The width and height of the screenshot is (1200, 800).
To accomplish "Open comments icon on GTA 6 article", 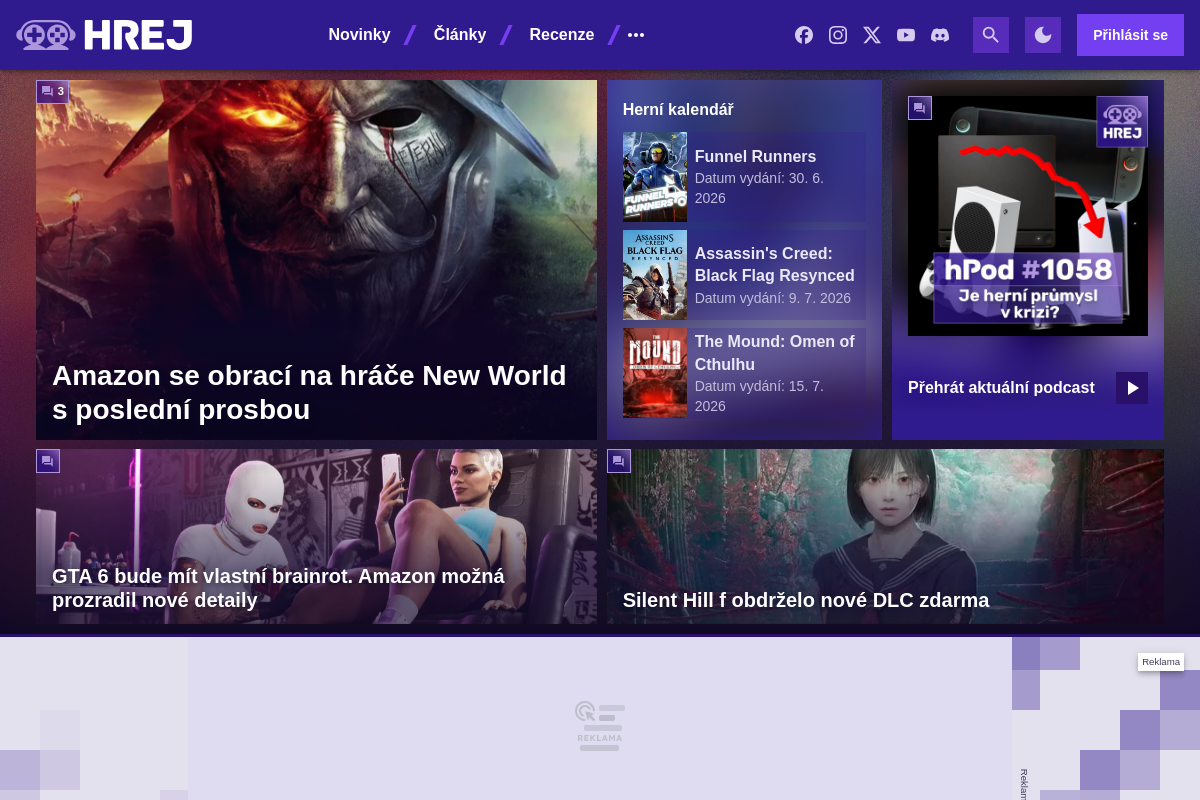I will pos(48,461).
